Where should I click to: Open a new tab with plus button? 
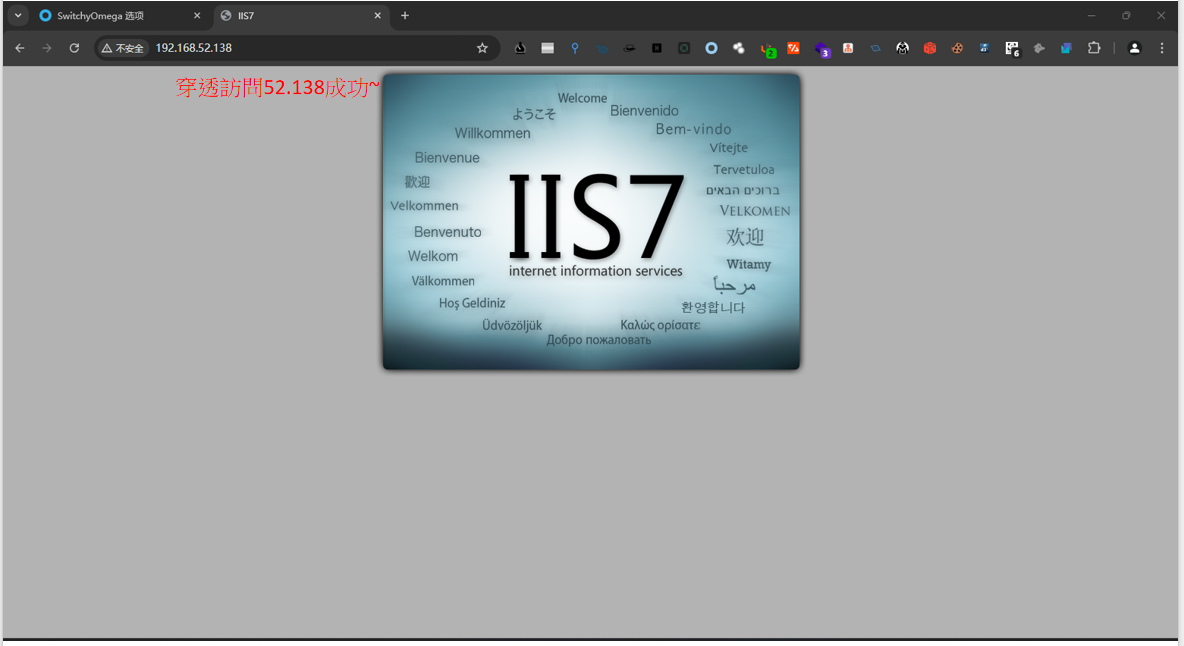click(405, 16)
